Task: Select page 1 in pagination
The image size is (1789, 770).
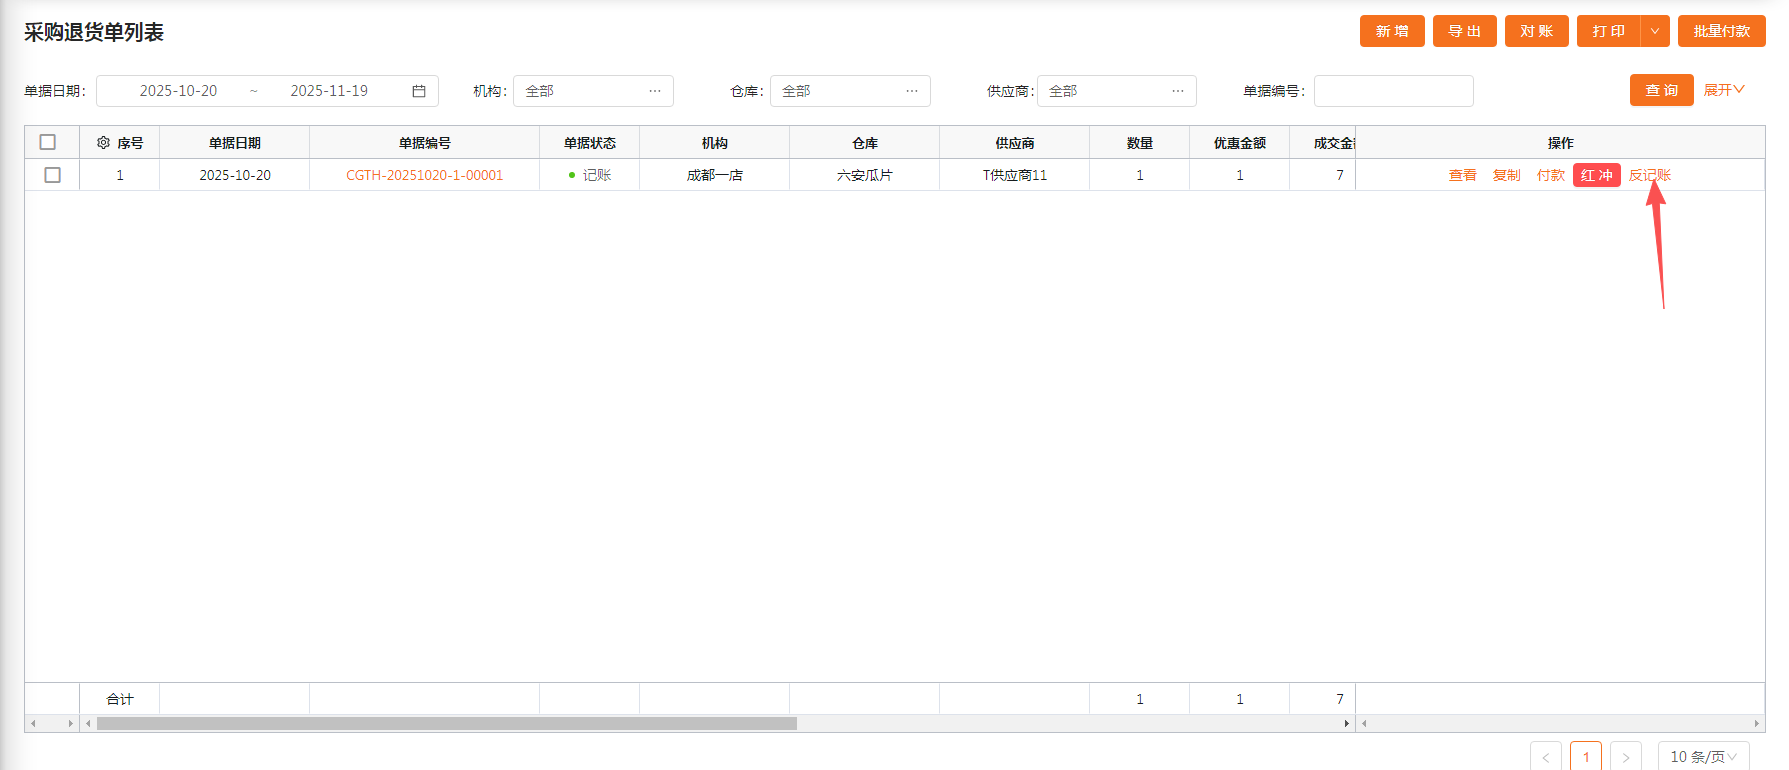Action: tap(1586, 756)
